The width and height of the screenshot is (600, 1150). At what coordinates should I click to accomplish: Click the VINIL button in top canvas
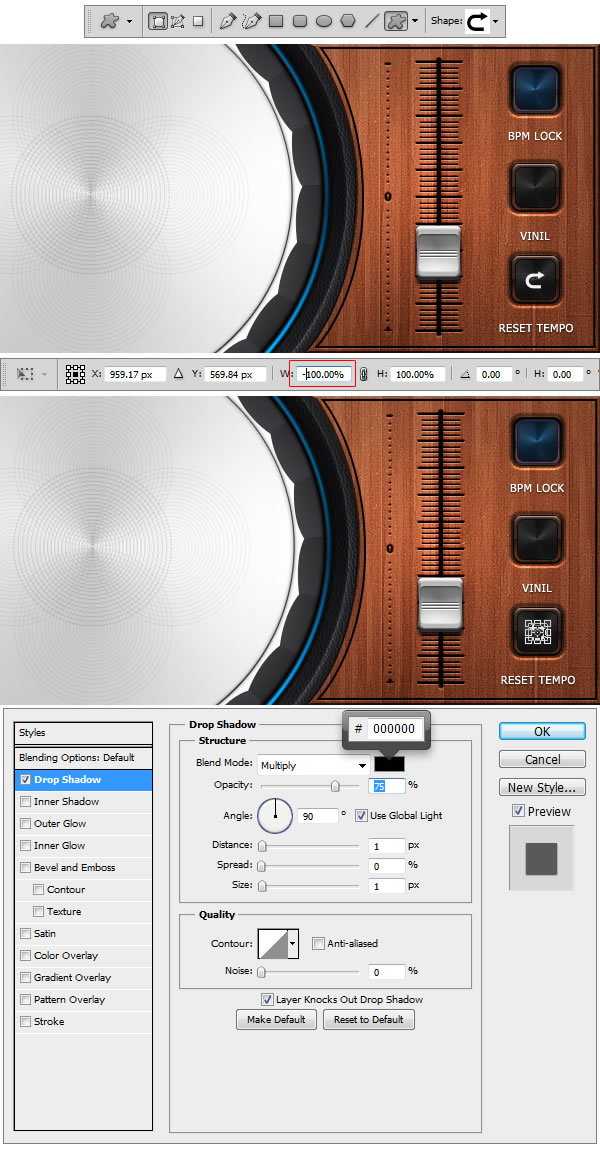tap(535, 188)
